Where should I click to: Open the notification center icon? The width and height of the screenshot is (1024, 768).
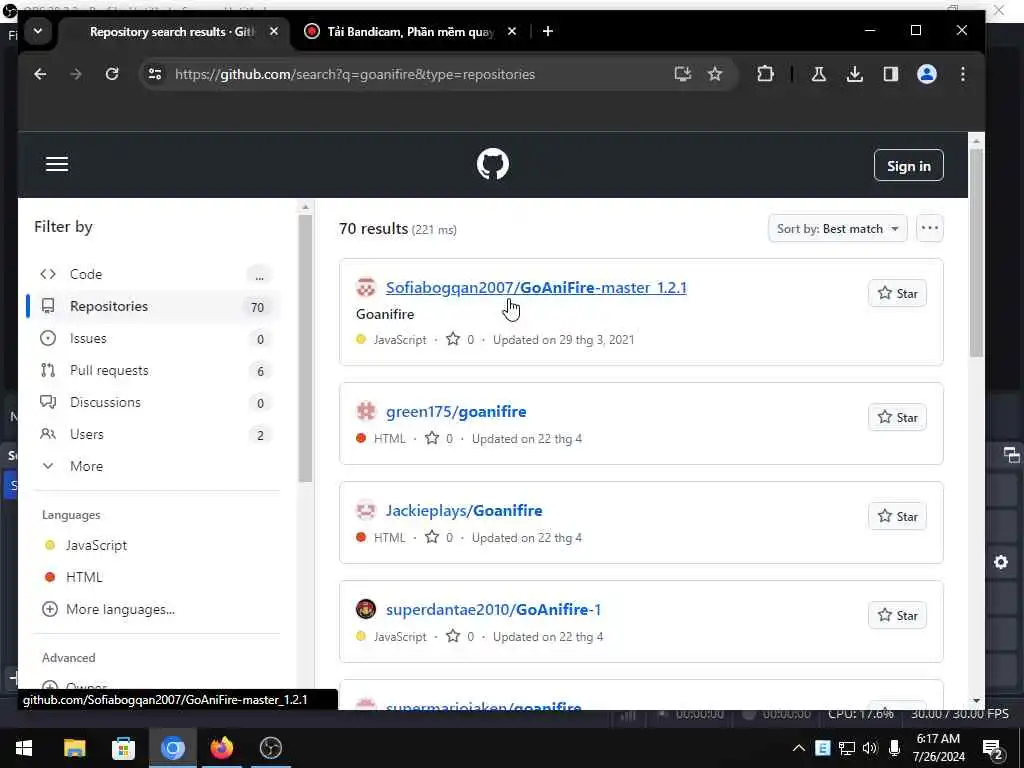point(992,749)
